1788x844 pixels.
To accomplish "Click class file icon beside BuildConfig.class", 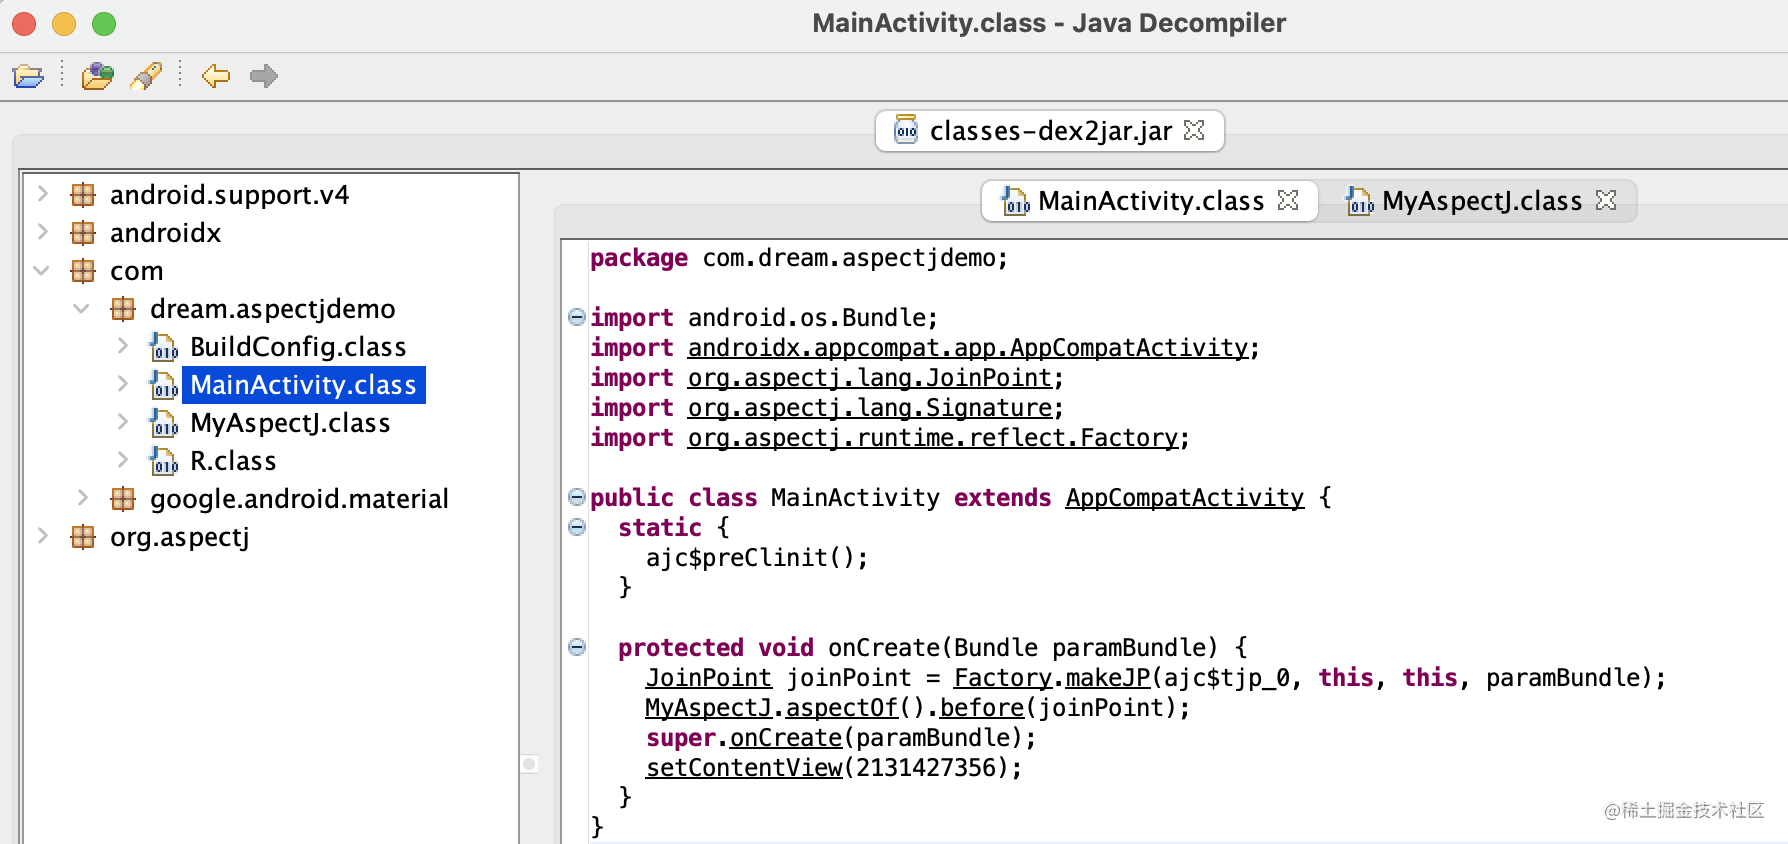I will 163,347.
